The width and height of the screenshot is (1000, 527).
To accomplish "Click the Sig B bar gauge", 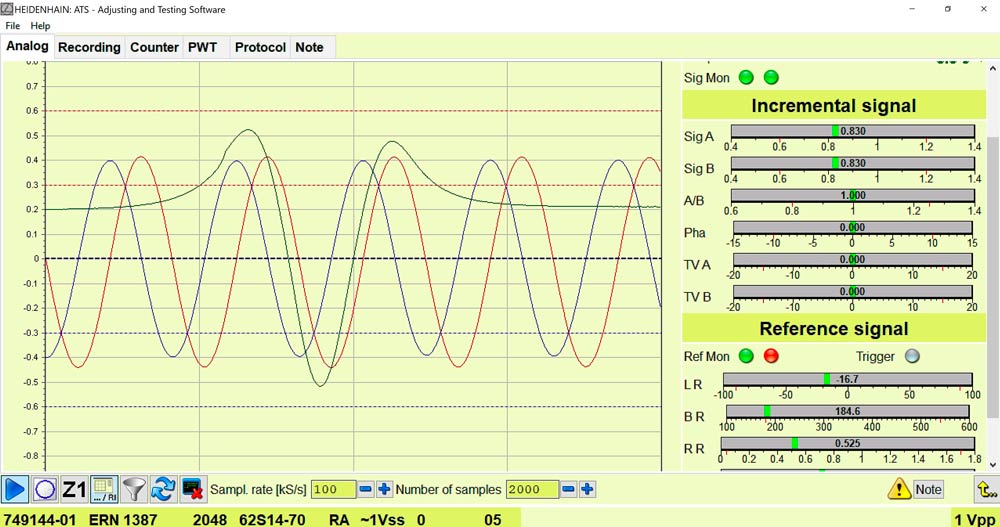I will click(x=853, y=163).
